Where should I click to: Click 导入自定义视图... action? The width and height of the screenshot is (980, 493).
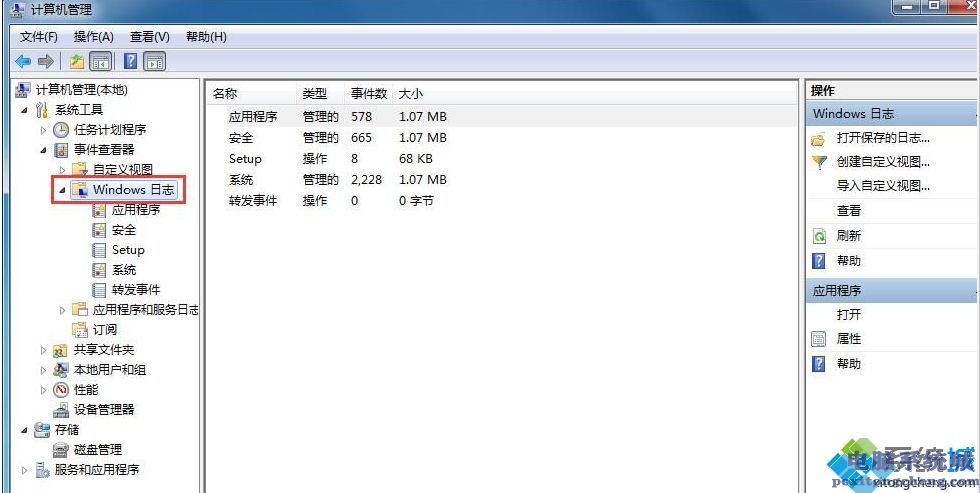tap(883, 186)
